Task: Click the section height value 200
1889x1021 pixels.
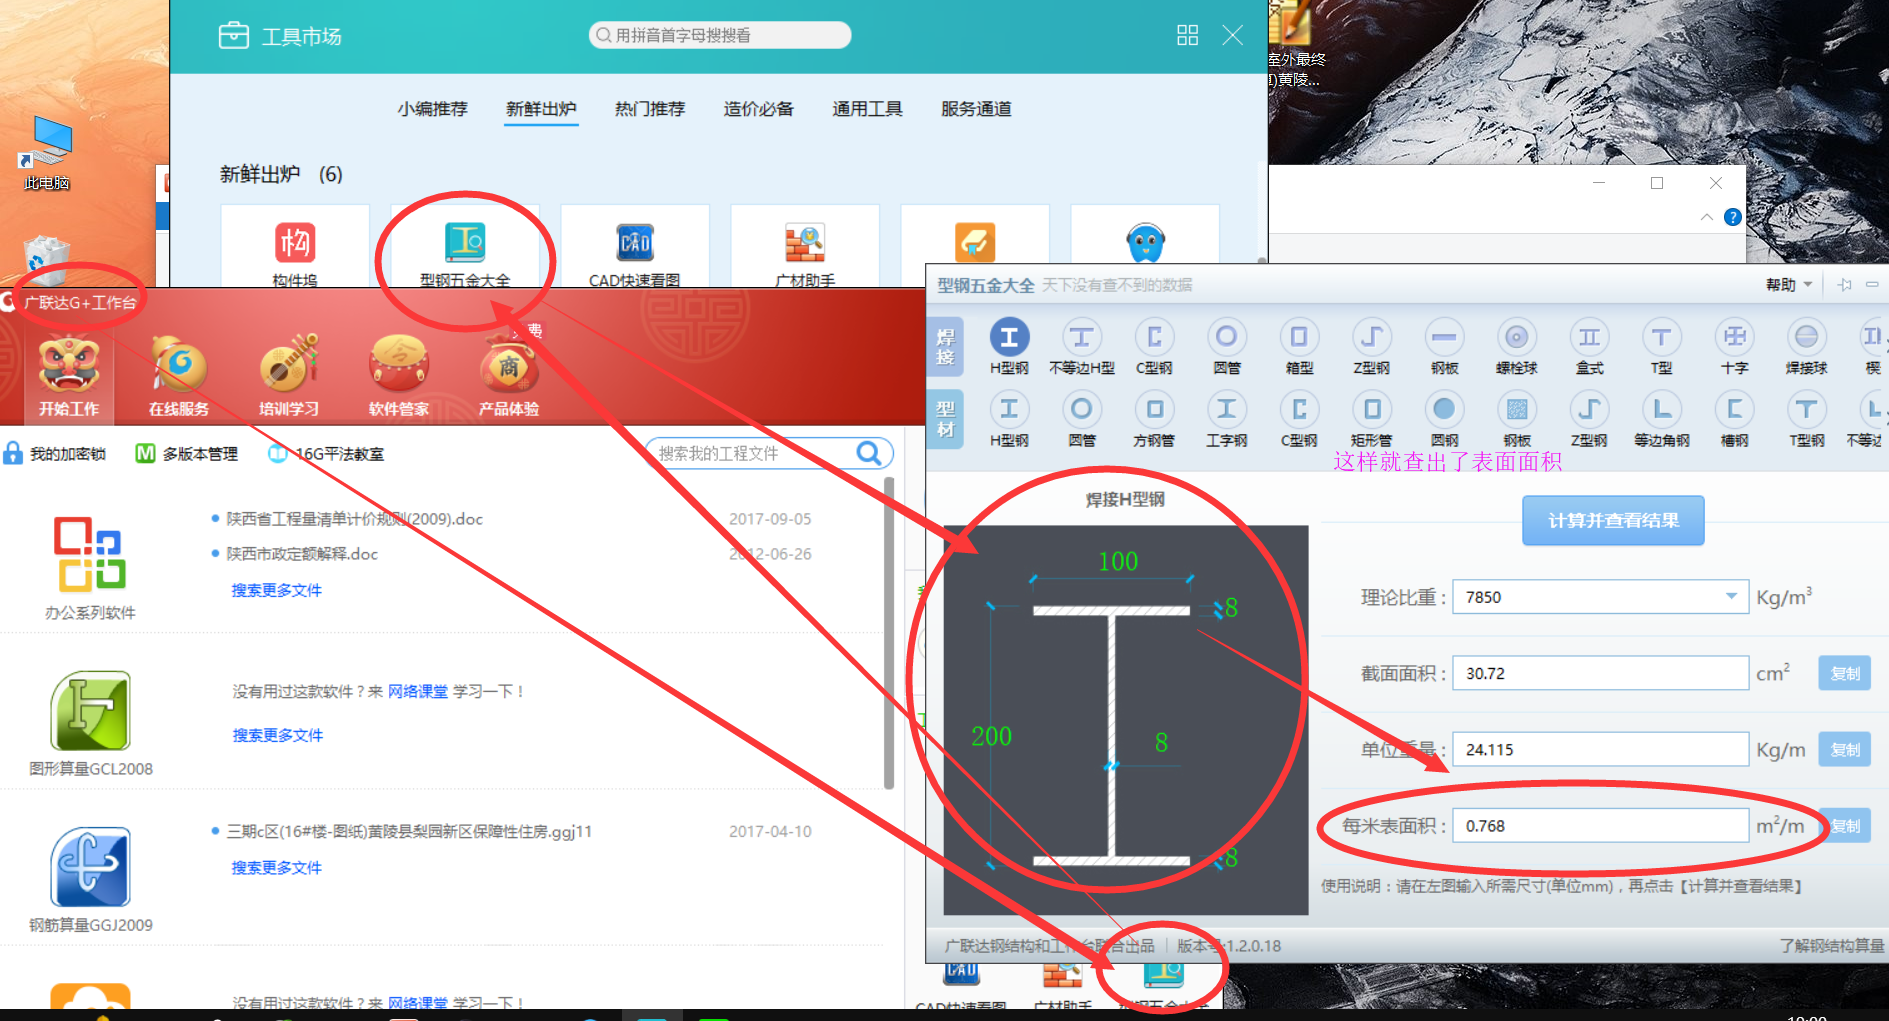Action: click(x=991, y=736)
